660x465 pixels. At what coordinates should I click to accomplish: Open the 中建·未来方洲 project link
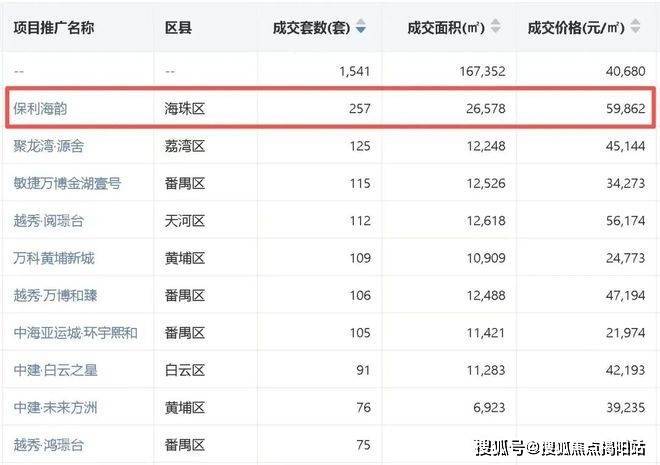pyautogui.click(x=56, y=408)
